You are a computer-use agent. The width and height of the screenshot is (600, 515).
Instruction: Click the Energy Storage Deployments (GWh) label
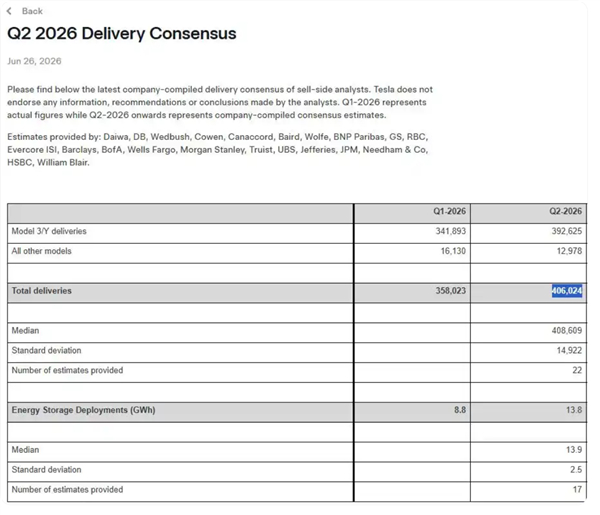(x=83, y=410)
